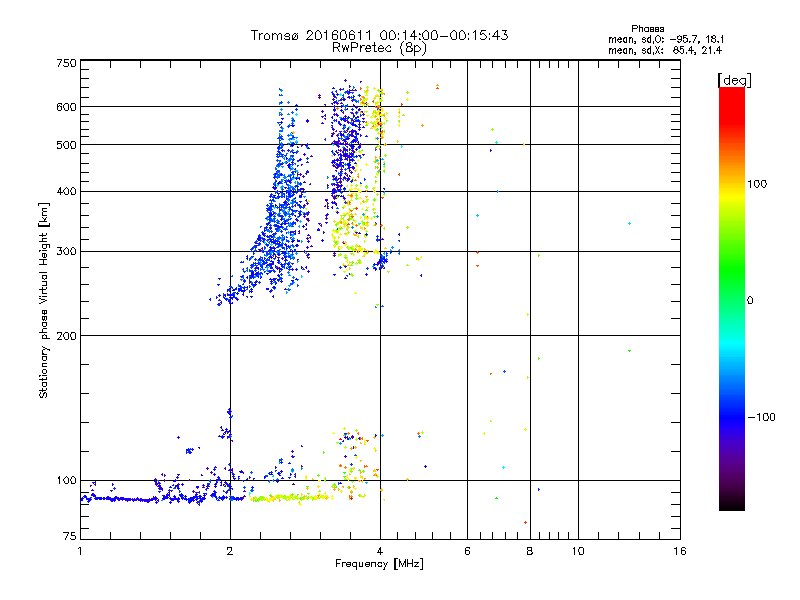Click the plot title 'Tromsø 20160611 00:14:00-00:15:43'
Image resolution: width=800 pixels, height=600 pixels.
[x=379, y=35]
